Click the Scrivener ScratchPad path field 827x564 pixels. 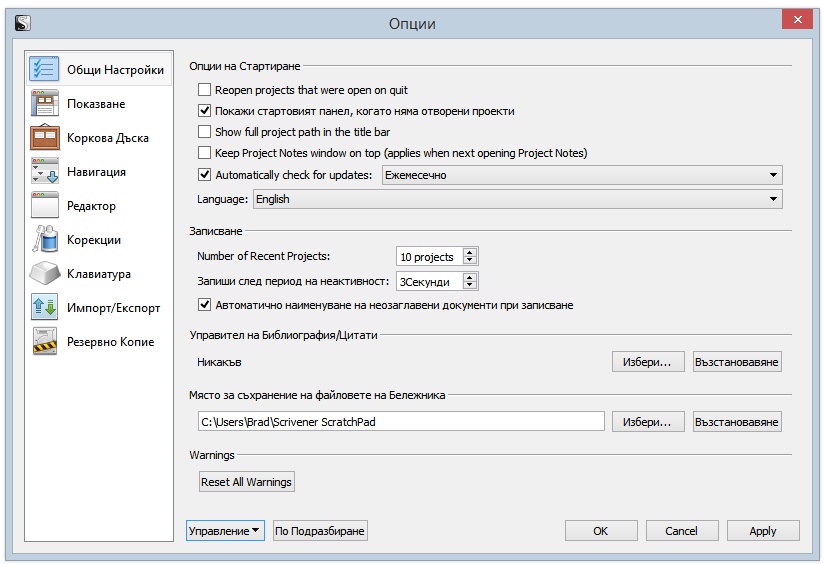[x=400, y=421]
